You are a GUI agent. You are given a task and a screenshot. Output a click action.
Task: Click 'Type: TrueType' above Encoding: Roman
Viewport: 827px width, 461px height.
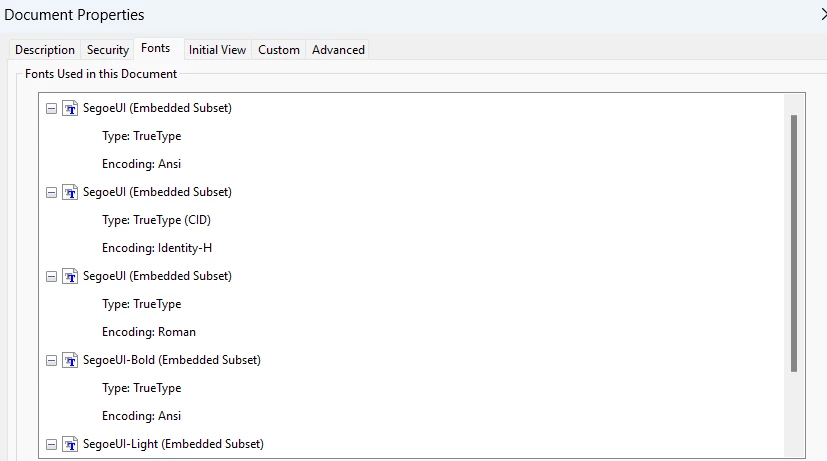pyautogui.click(x=141, y=304)
